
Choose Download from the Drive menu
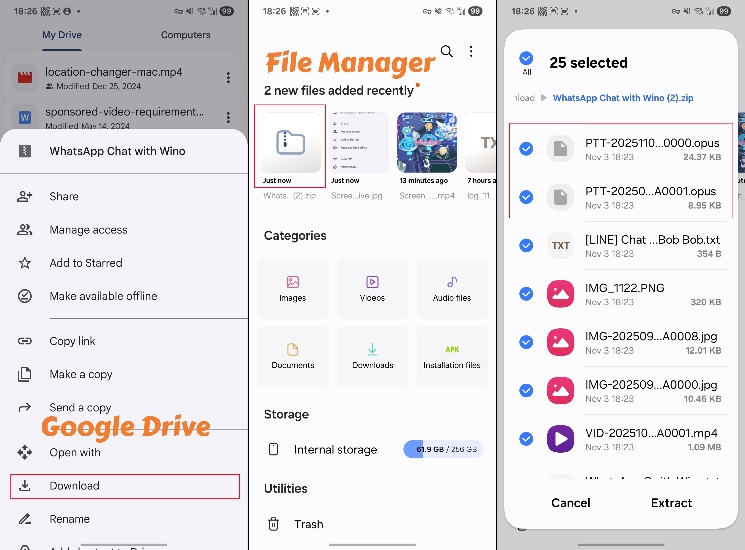[124, 486]
